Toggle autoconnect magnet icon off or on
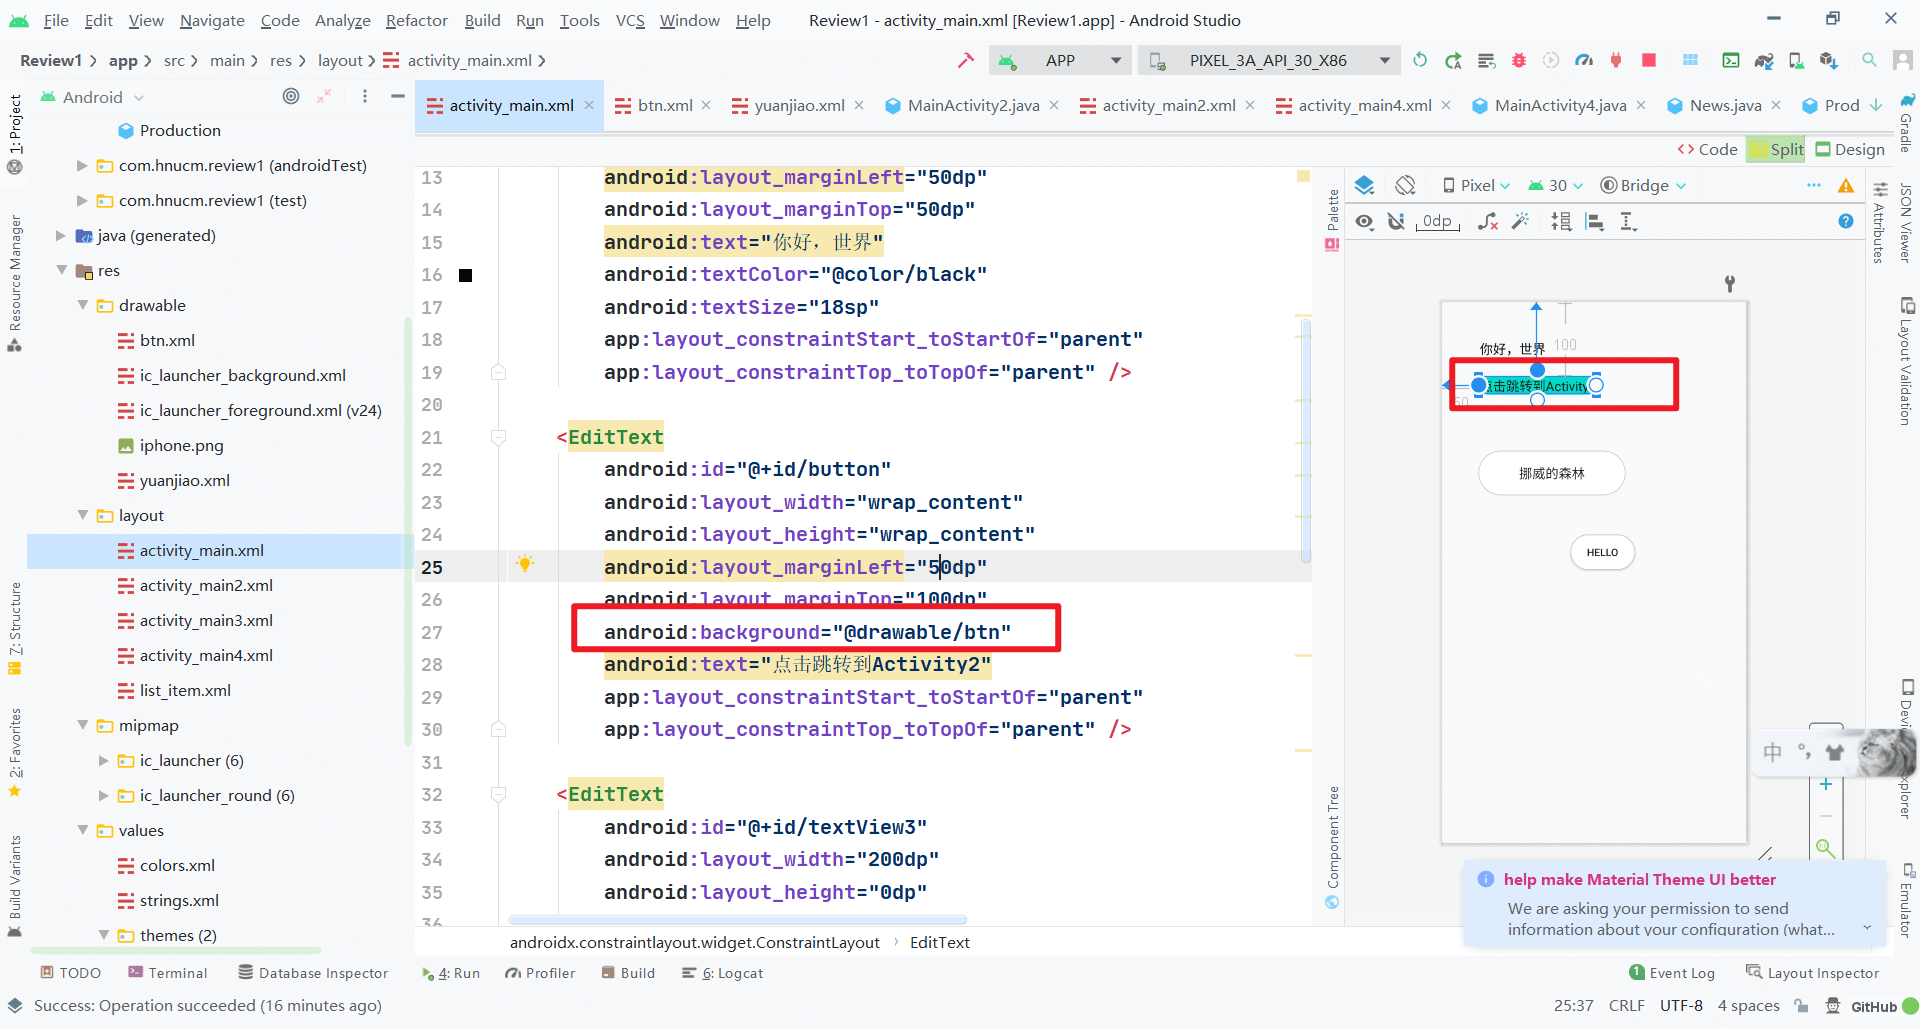This screenshot has height=1029, width=1920. click(1396, 222)
